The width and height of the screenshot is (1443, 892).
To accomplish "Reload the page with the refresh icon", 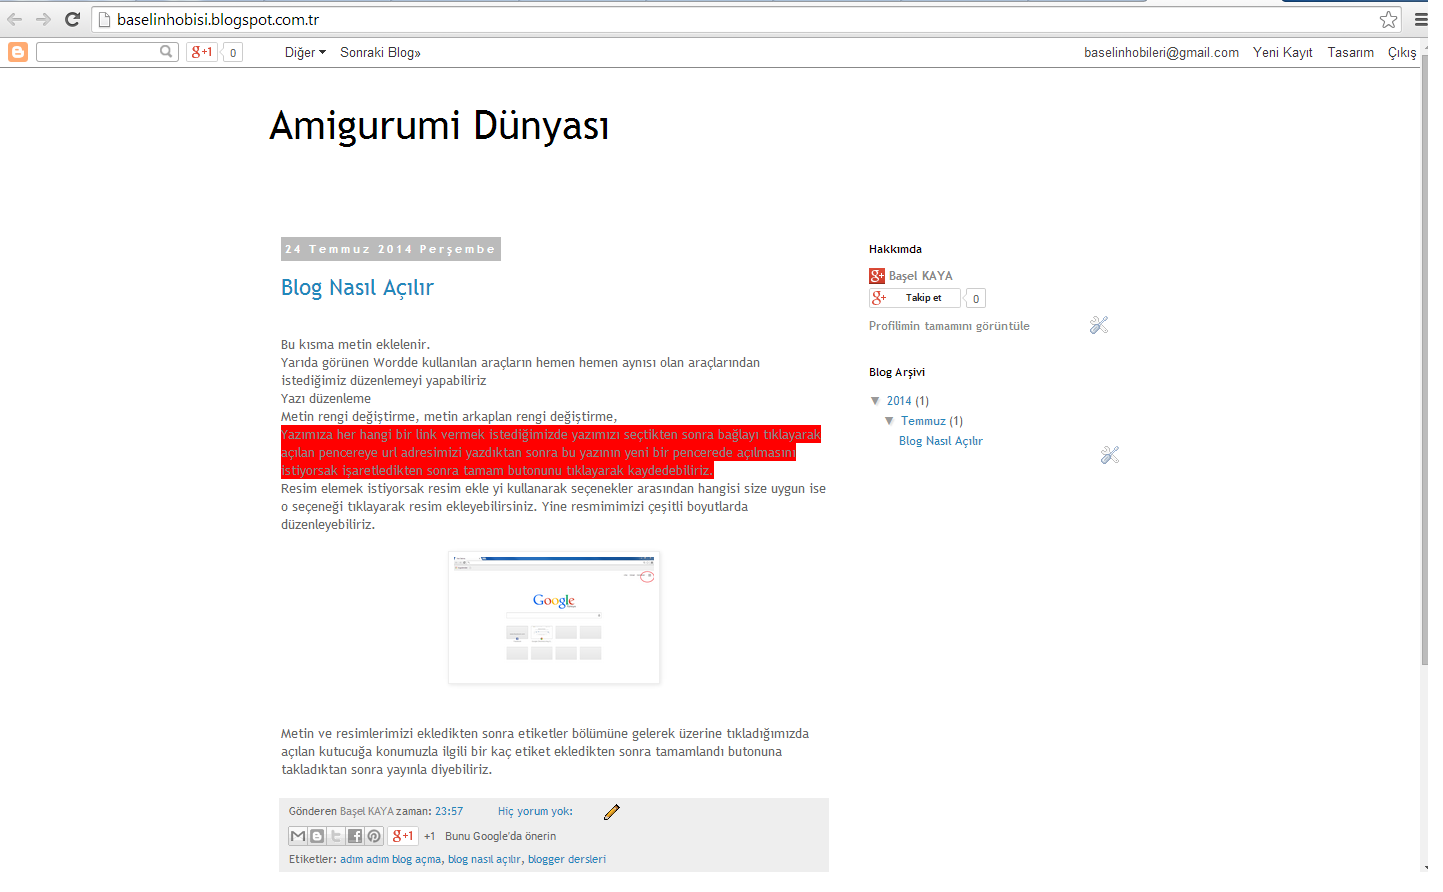I will [72, 19].
